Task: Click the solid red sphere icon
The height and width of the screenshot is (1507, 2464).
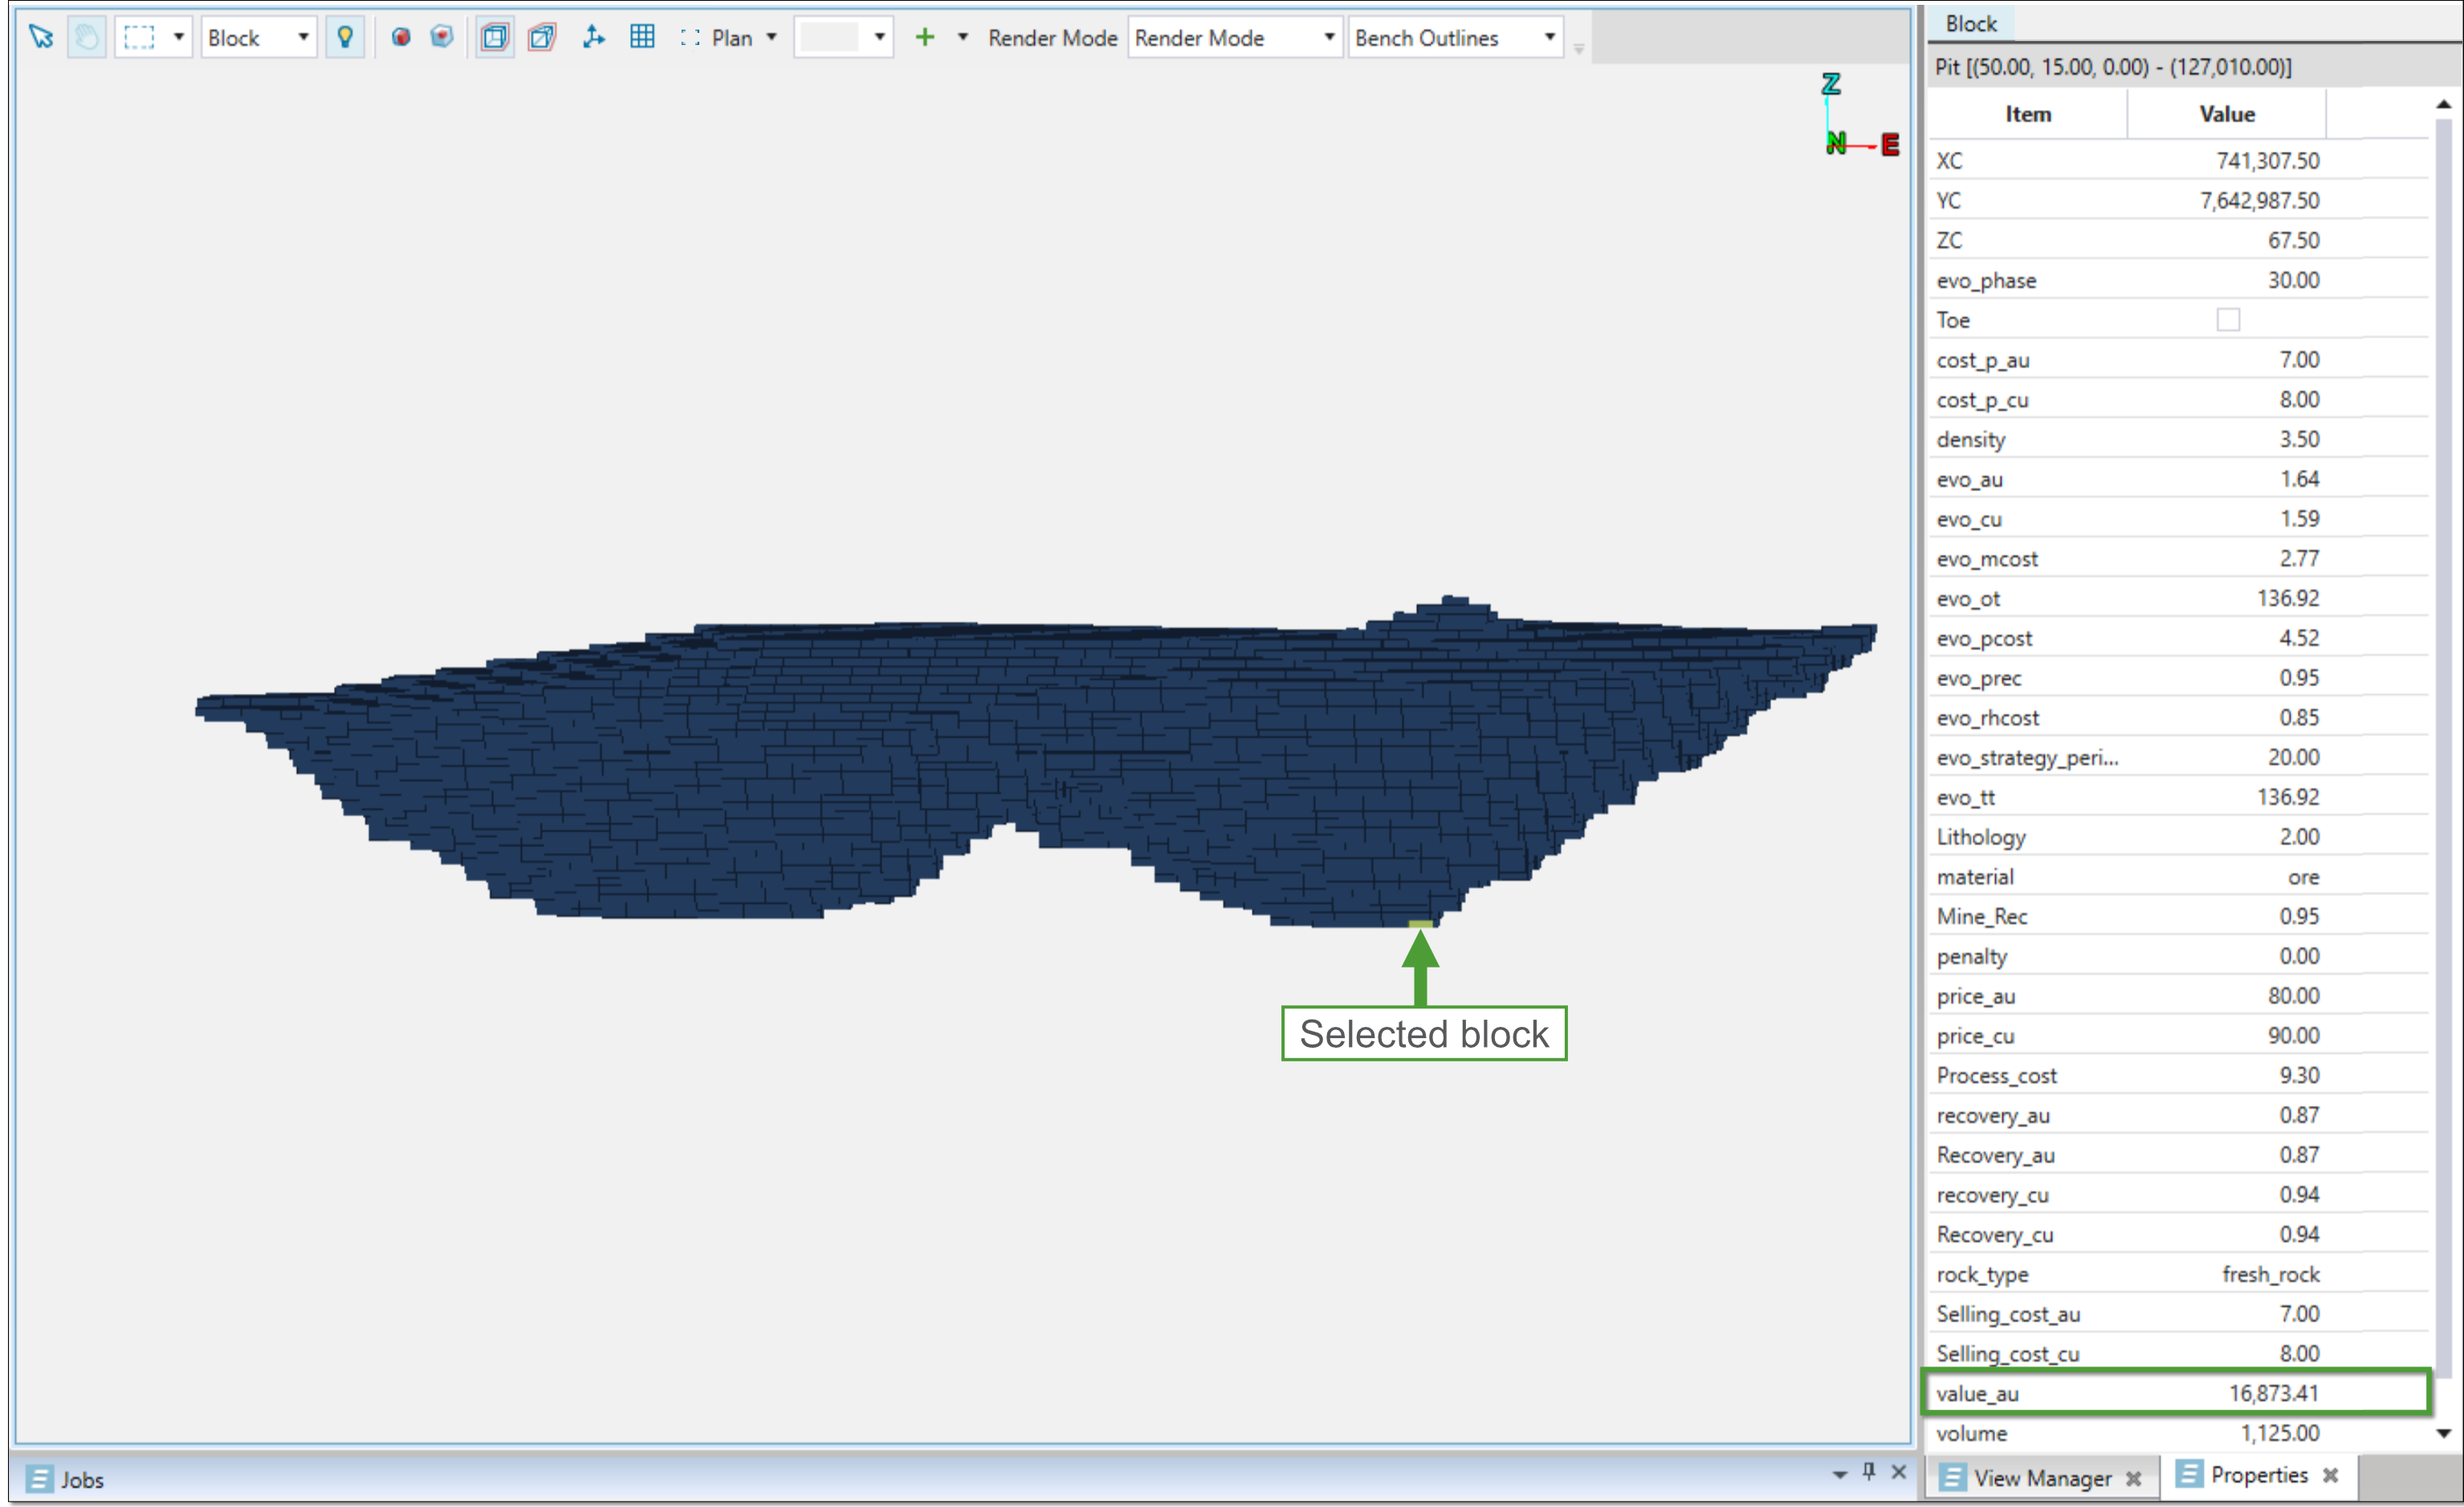Action: 401,37
